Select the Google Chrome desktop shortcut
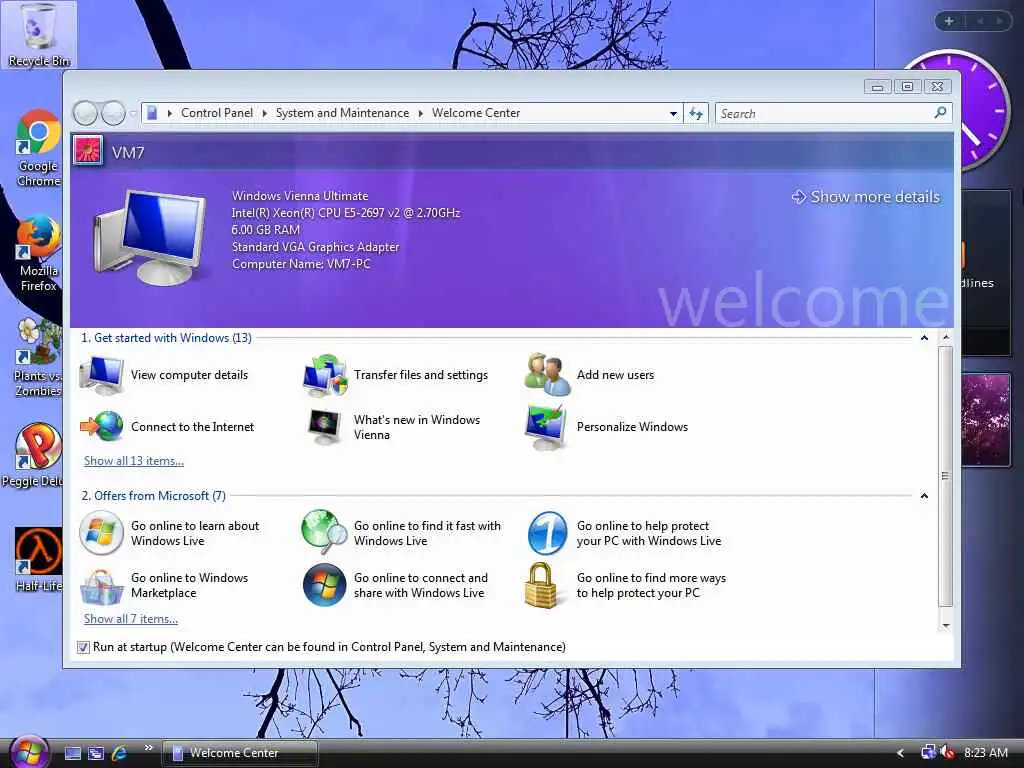Viewport: 1024px width, 768px height. pyautogui.click(x=39, y=148)
